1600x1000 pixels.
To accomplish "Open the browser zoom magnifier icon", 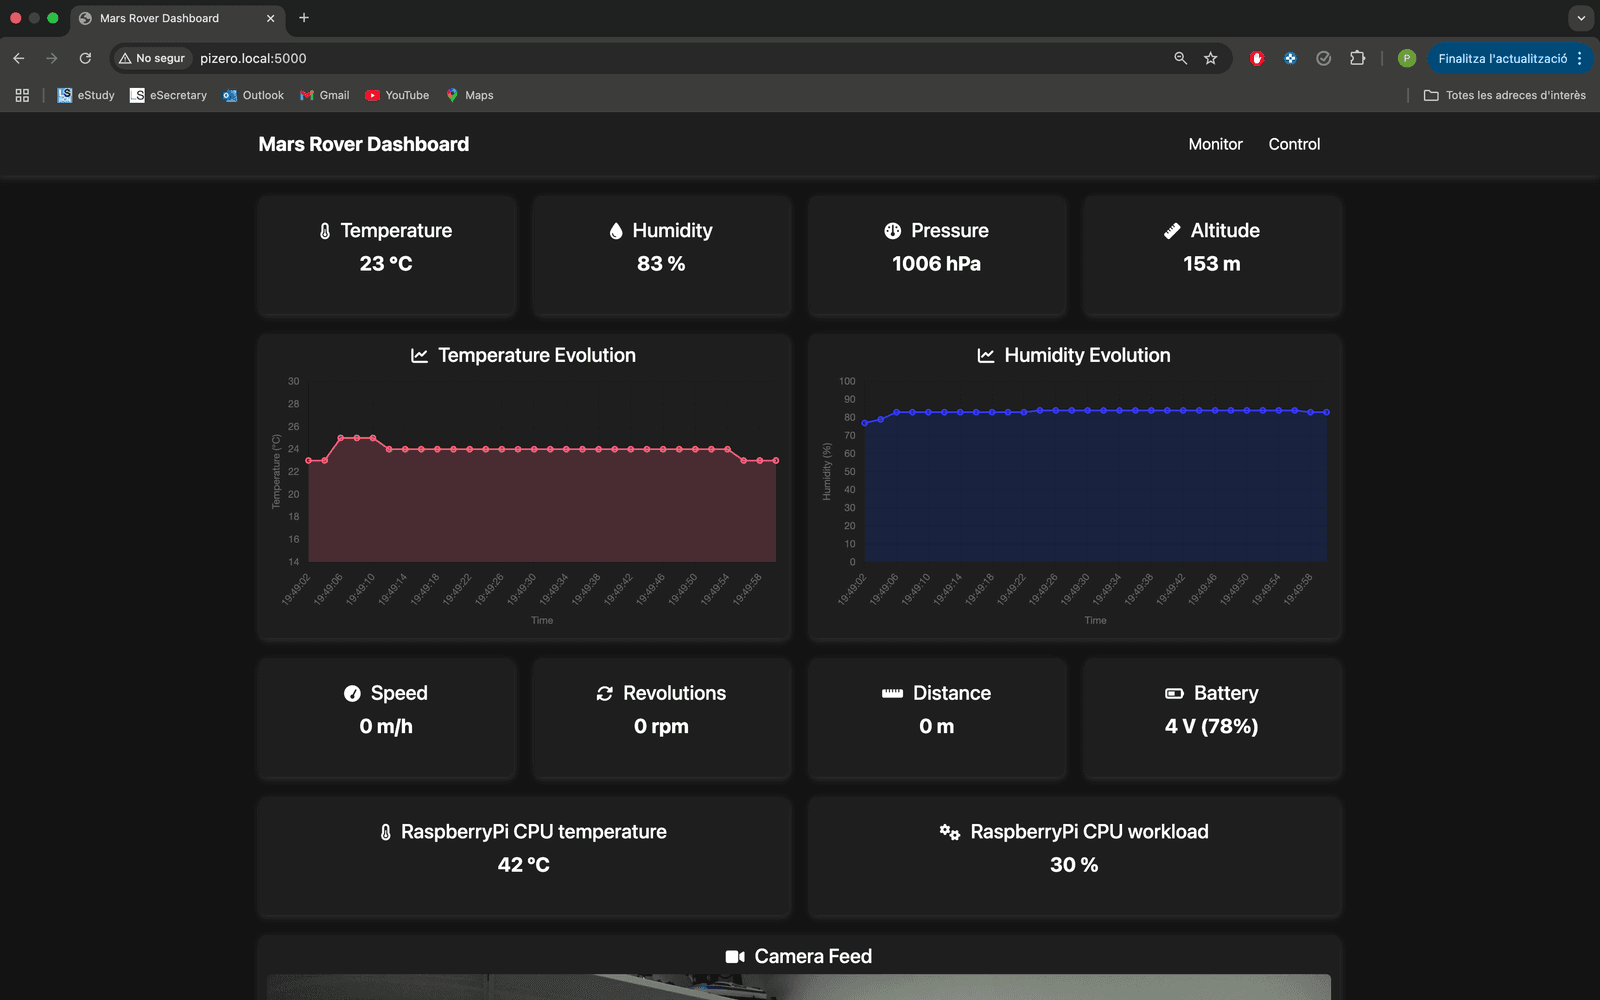I will point(1181,58).
